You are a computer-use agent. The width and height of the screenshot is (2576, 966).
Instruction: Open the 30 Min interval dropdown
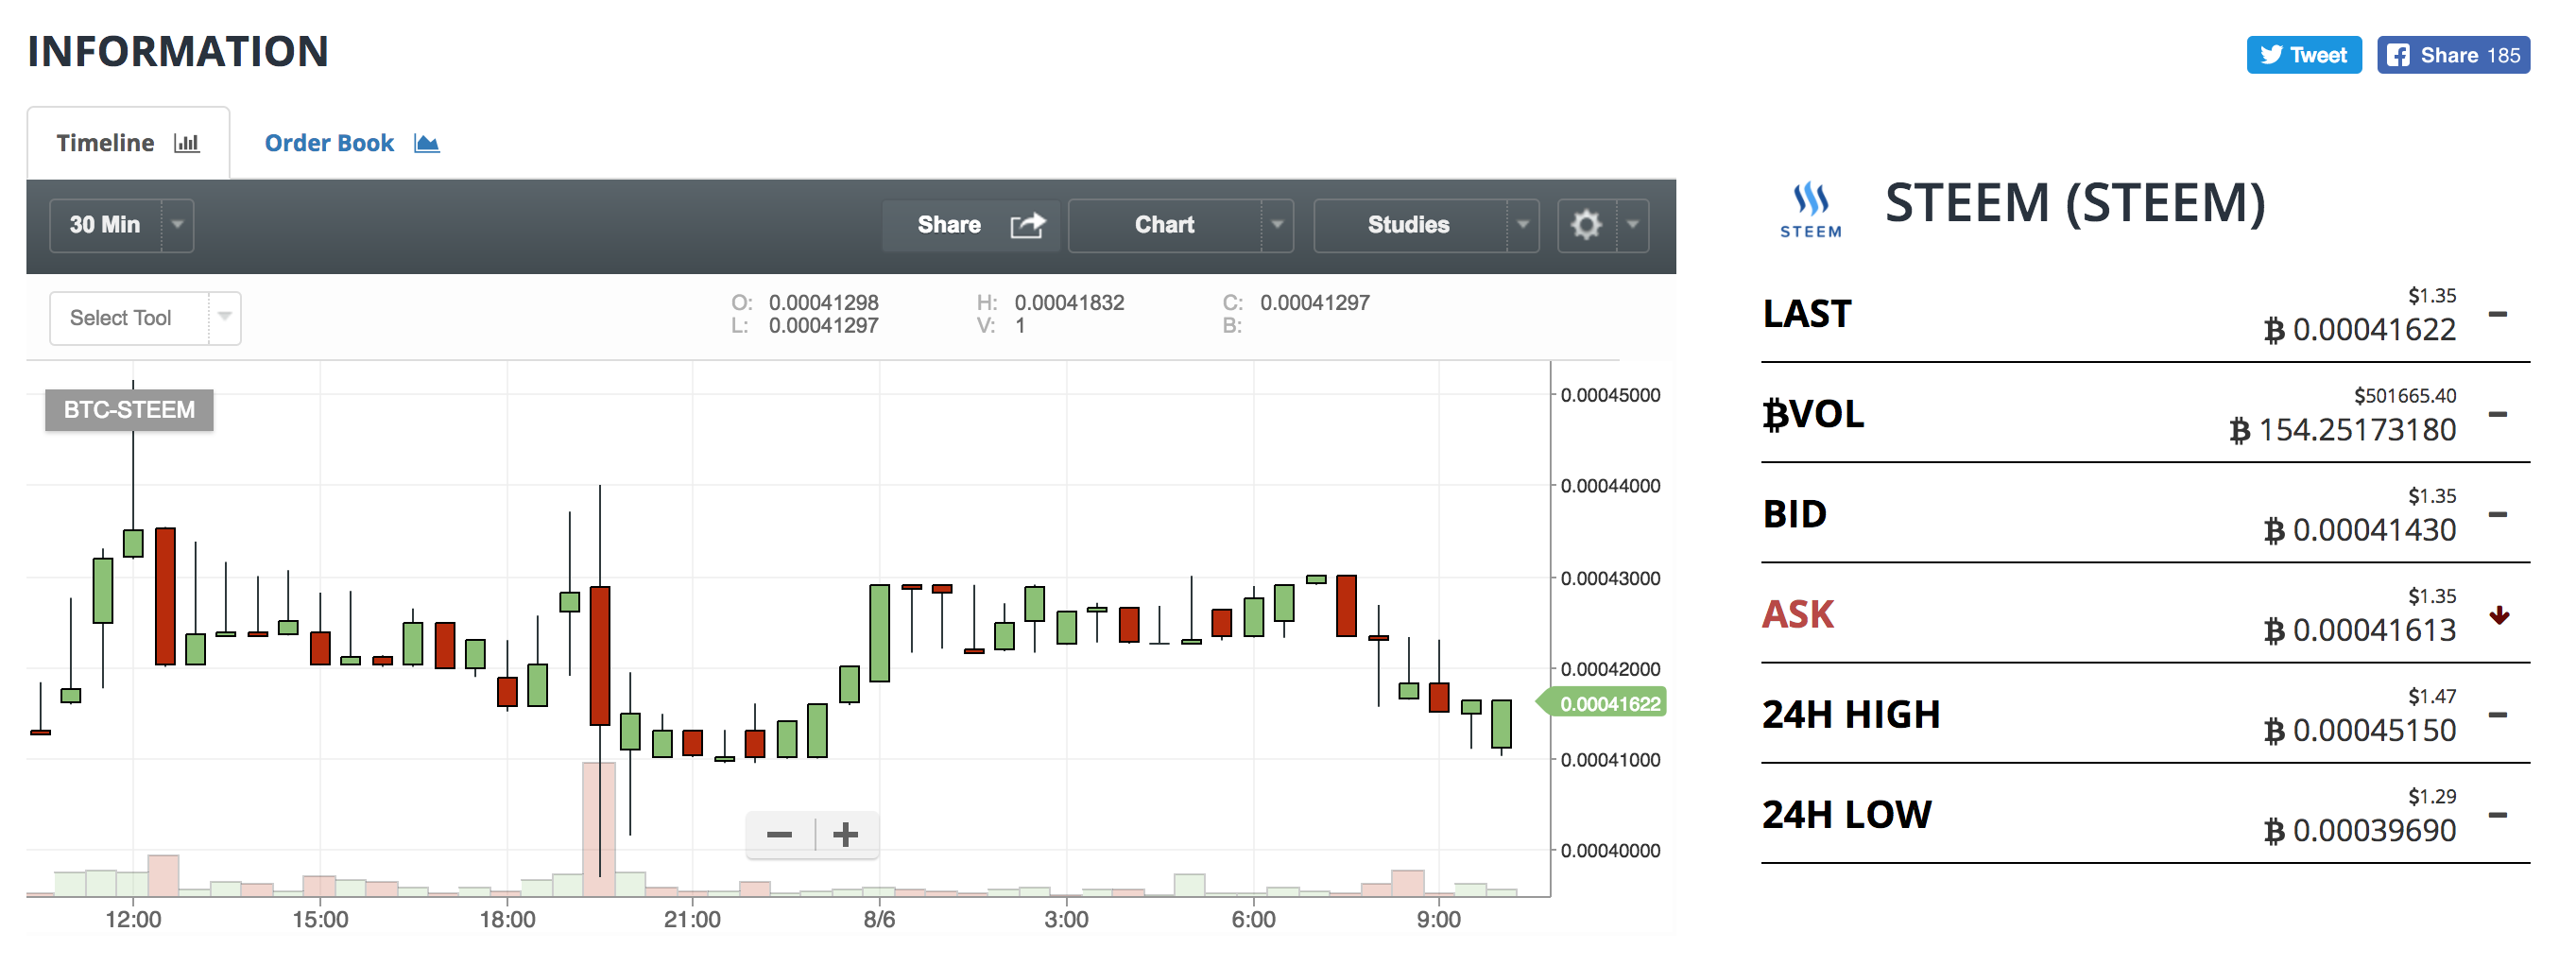(x=121, y=225)
